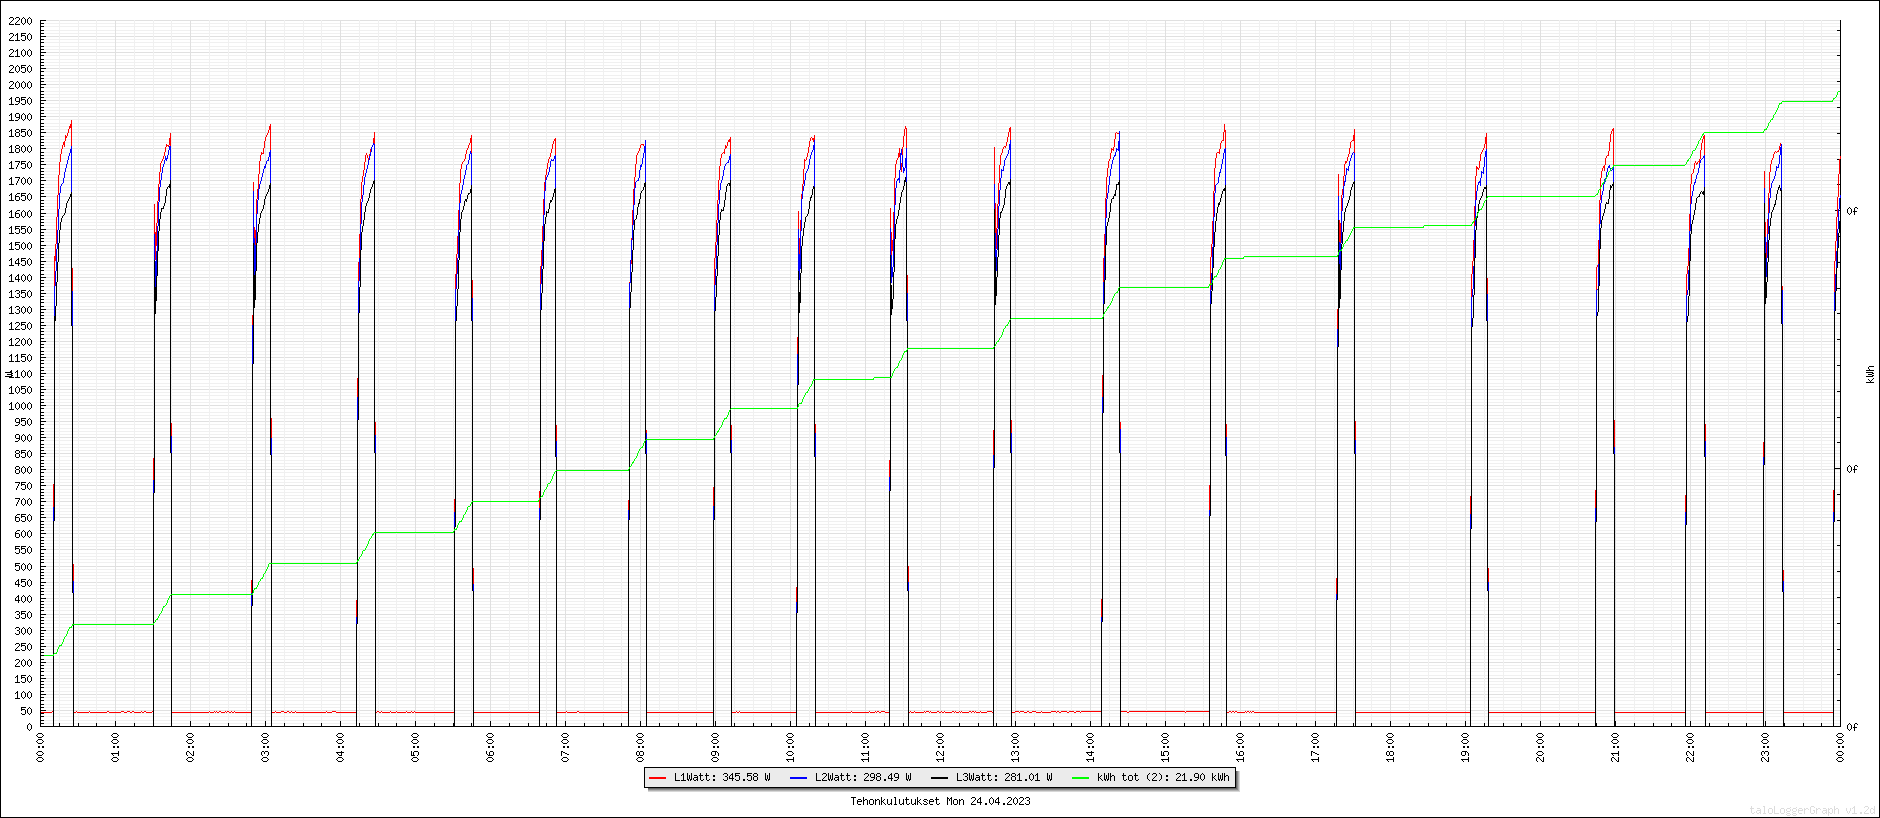Viewport: 1880px width, 818px height.
Task: Click the 15:00 time label on x-axis
Action: tap(1166, 747)
